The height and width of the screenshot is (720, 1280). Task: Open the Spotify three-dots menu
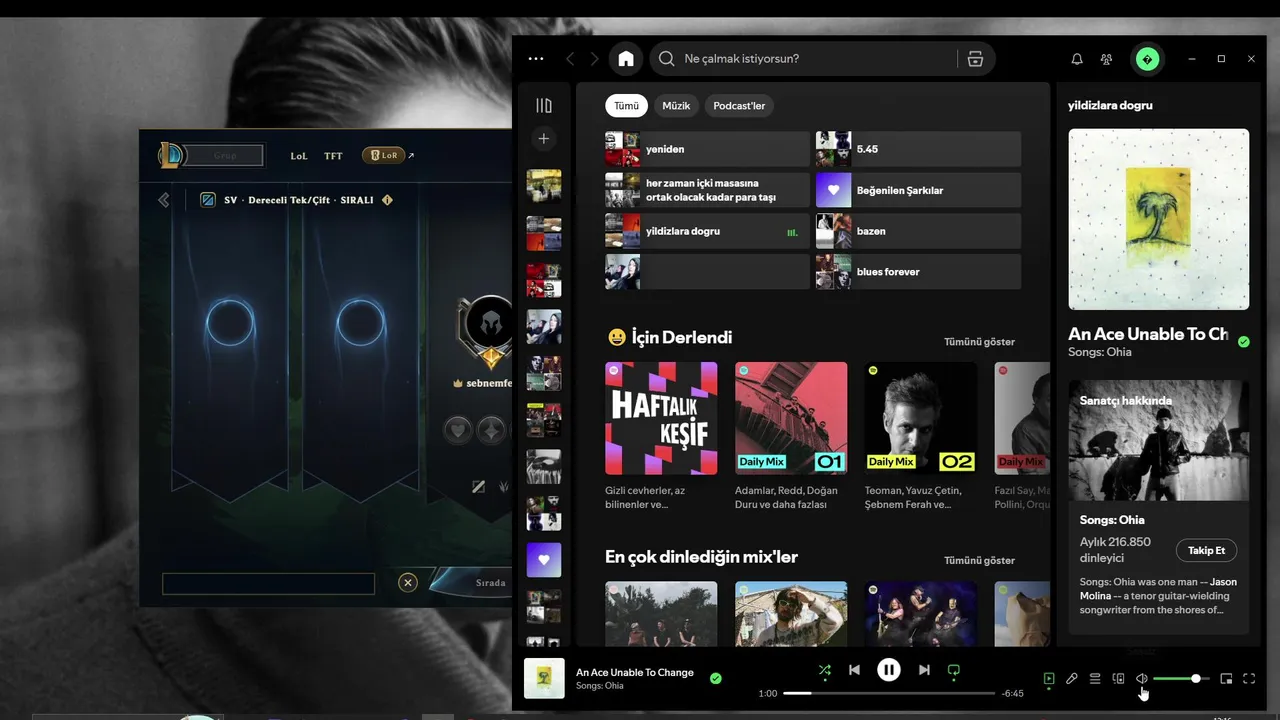tap(536, 59)
